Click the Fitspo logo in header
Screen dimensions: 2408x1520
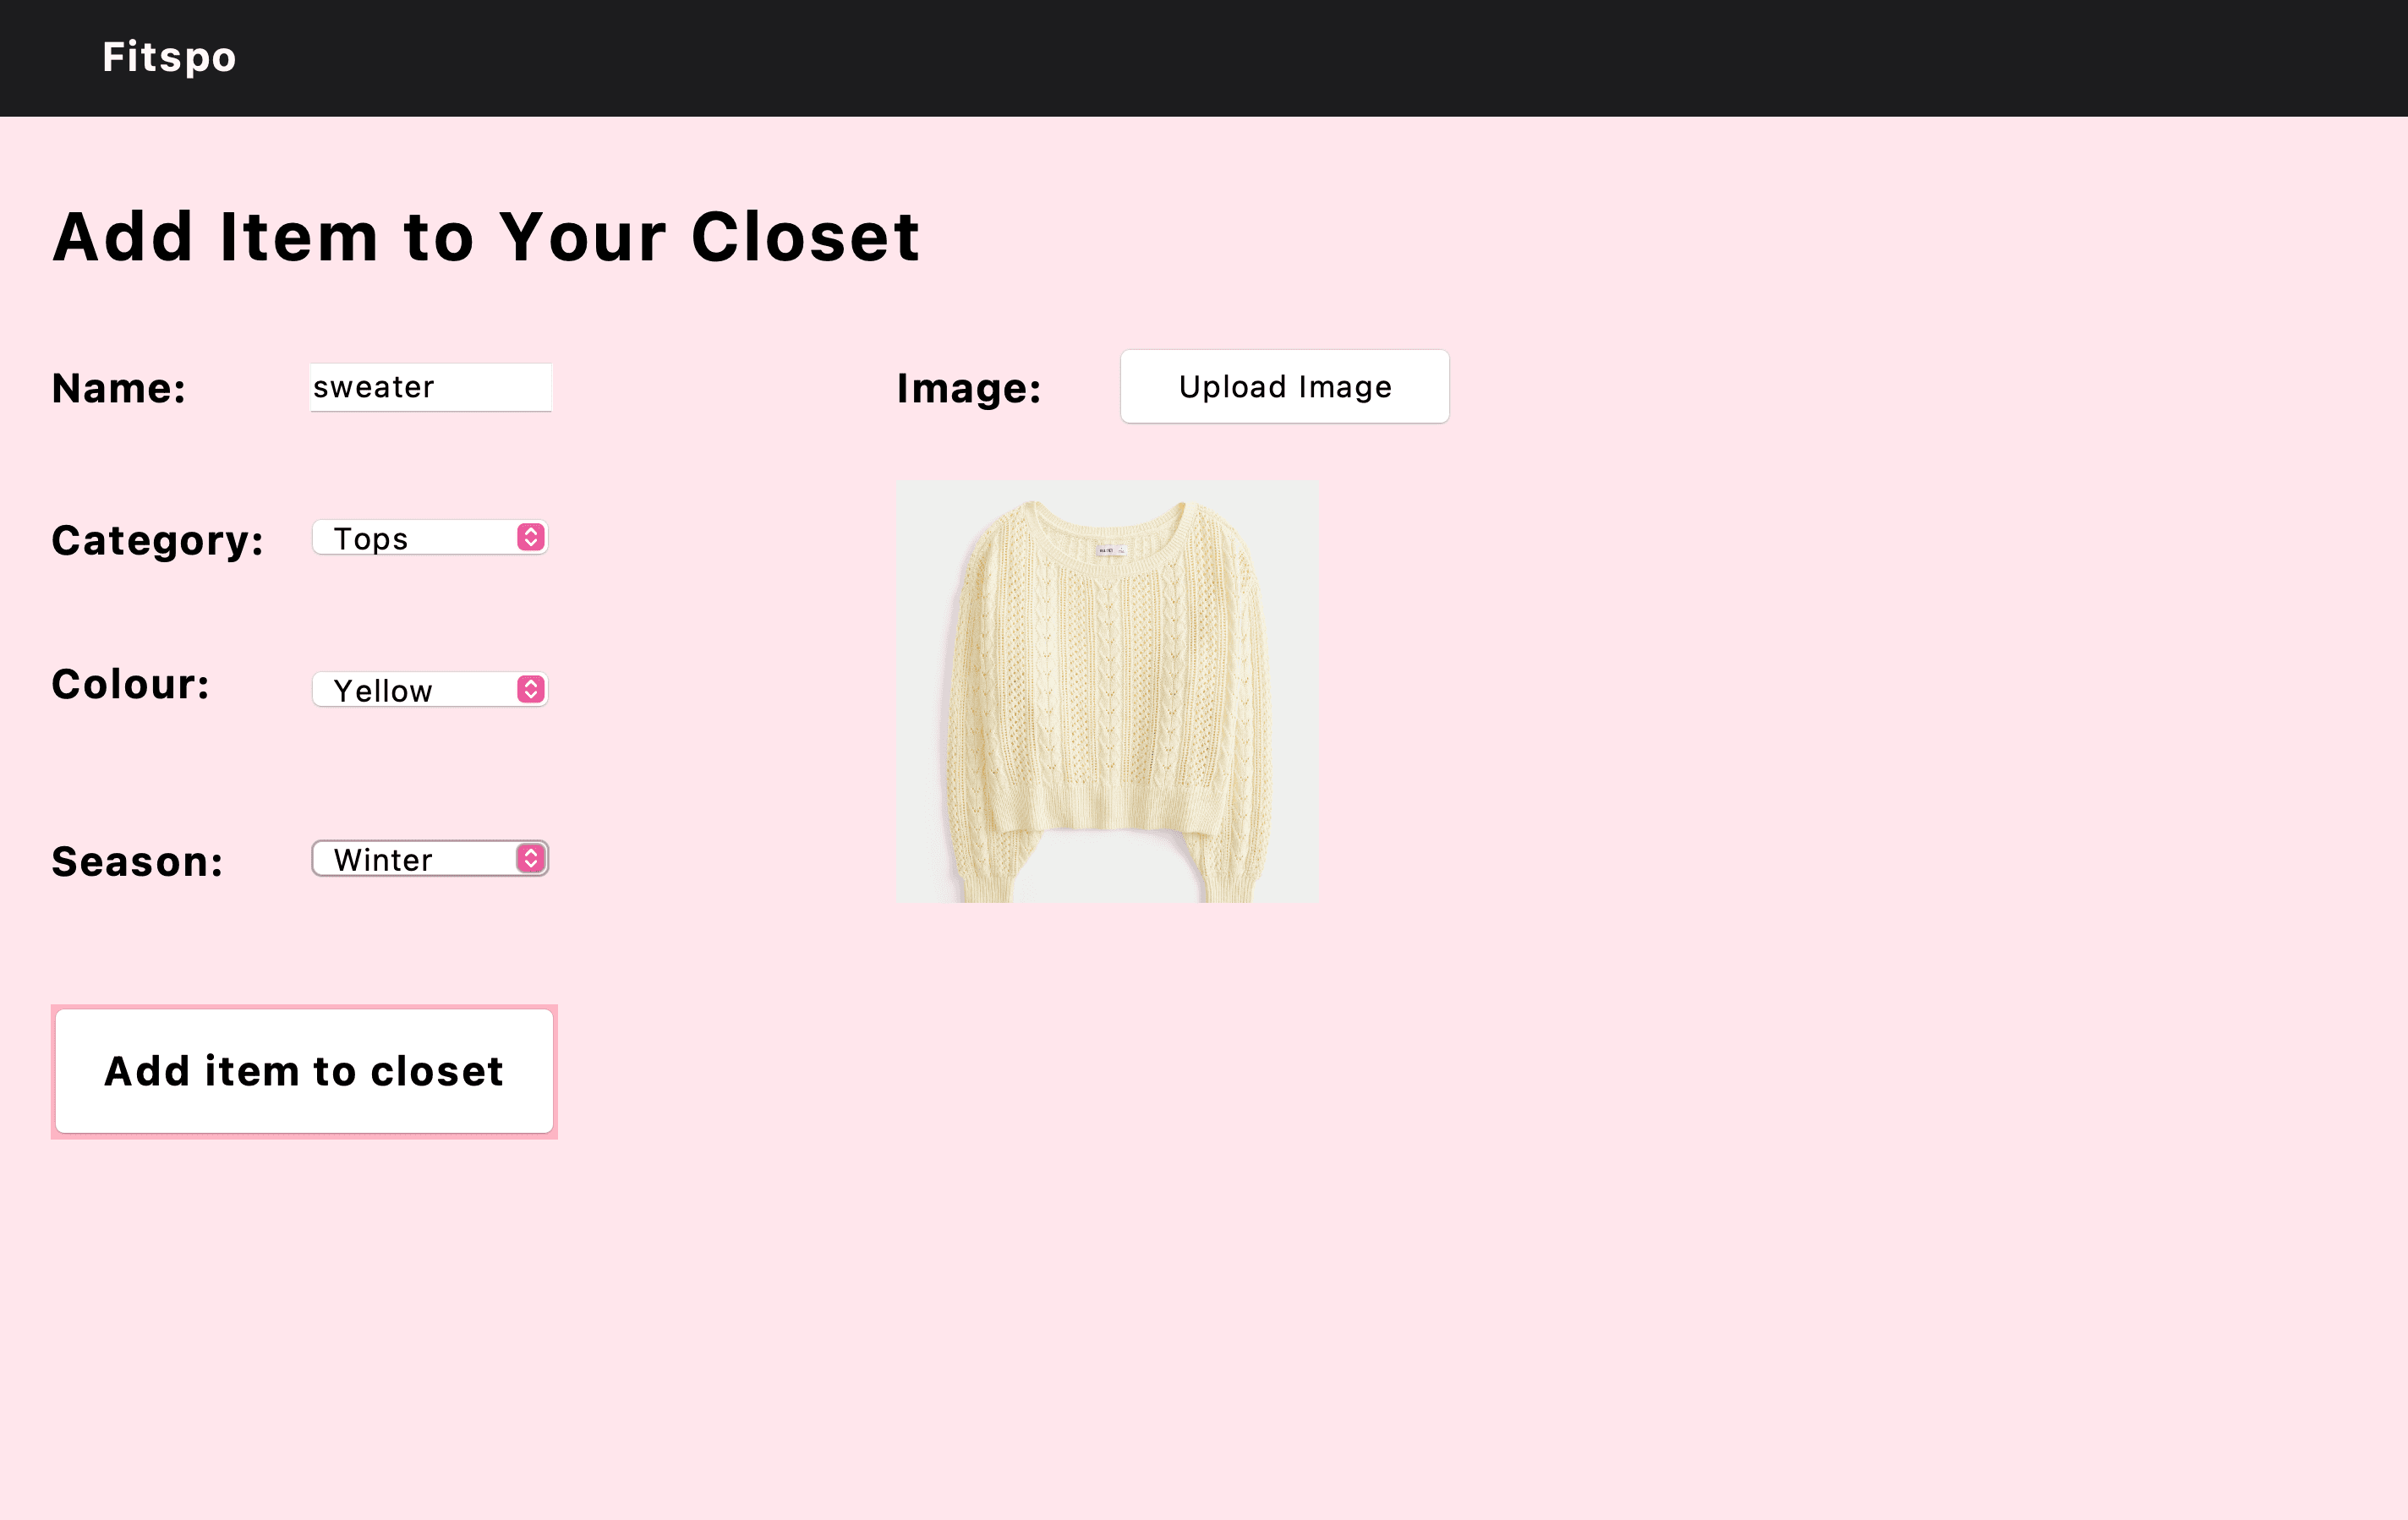[x=169, y=57]
